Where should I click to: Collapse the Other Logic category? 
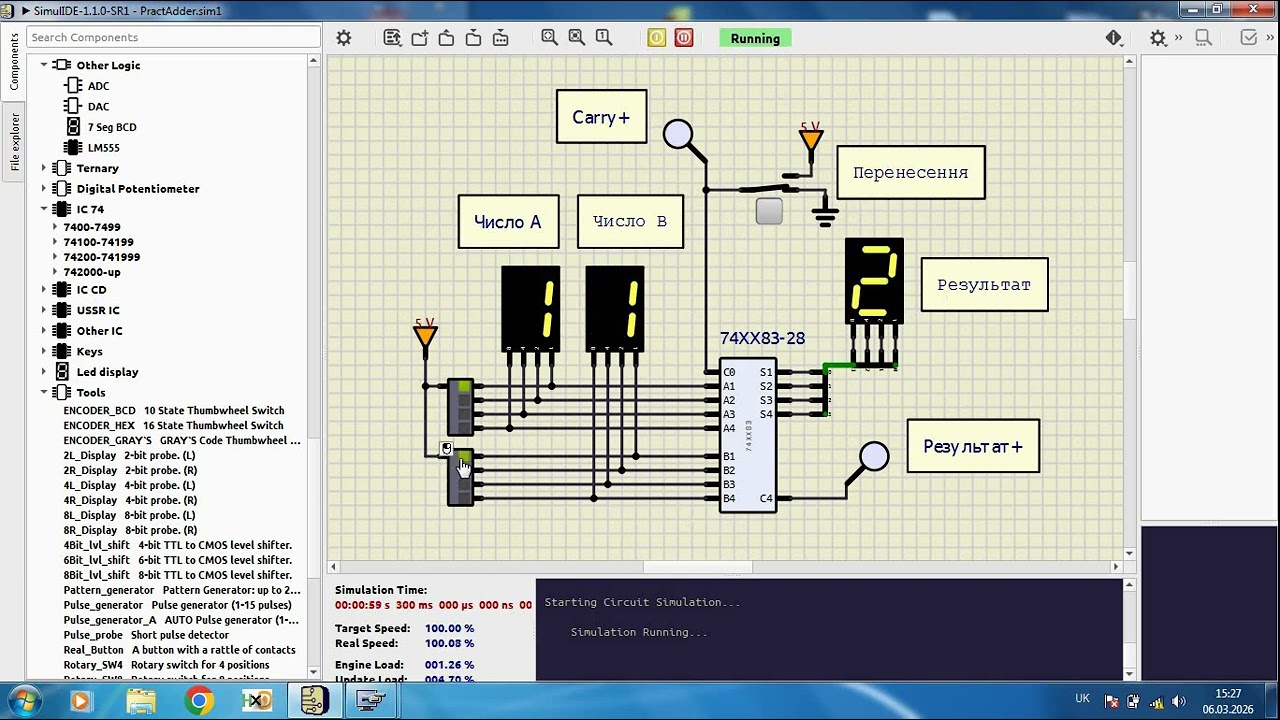(44, 65)
